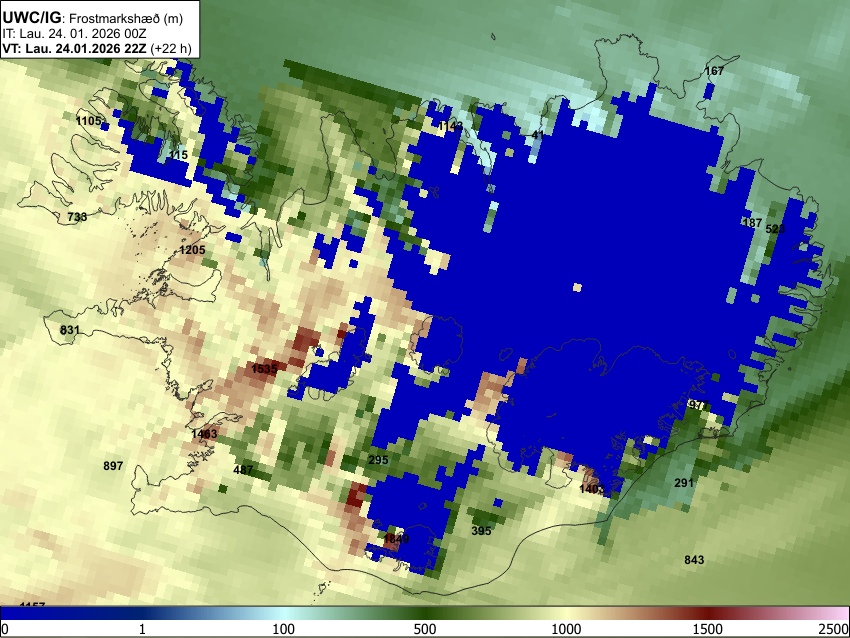
Task: Click the map value "733"
Action: (x=77, y=217)
